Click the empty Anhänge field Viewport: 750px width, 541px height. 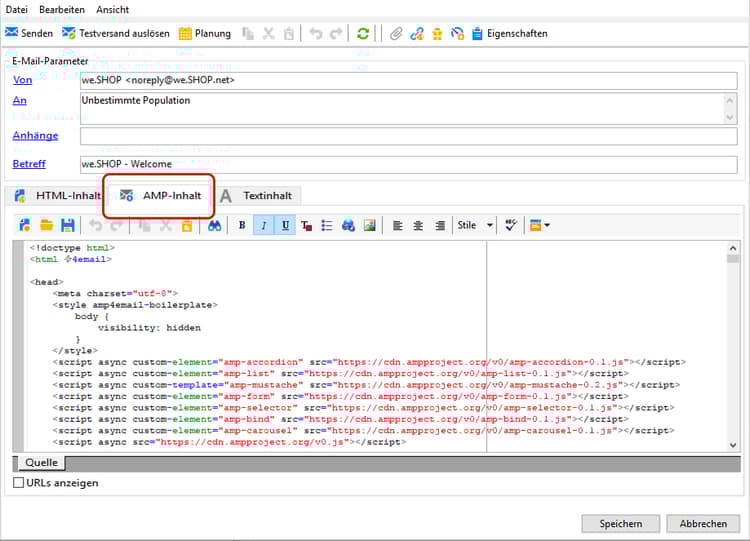(x=408, y=136)
